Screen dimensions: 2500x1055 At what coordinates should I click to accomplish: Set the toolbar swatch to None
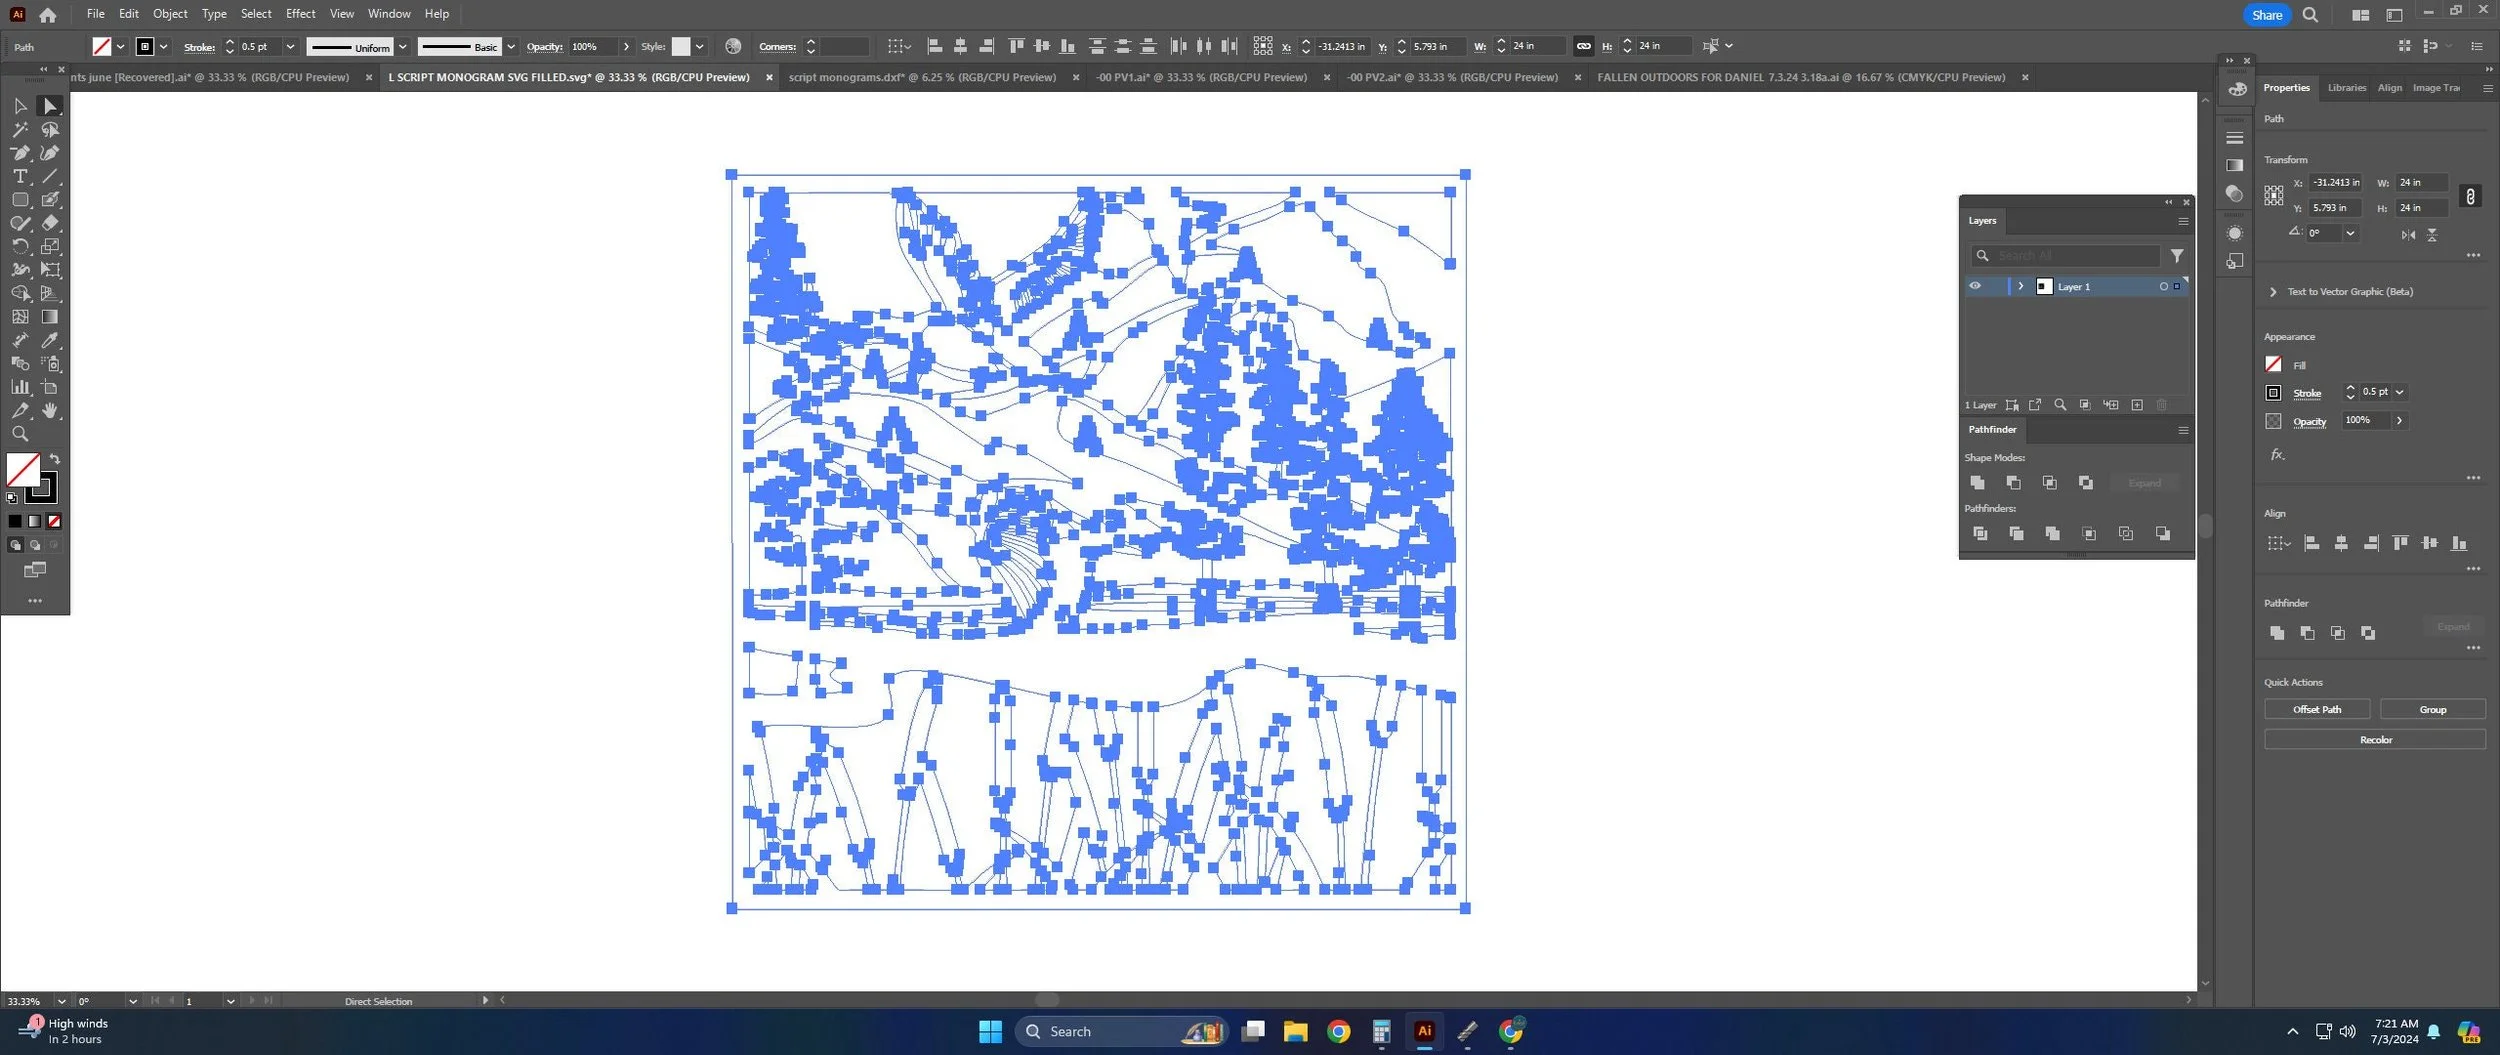pos(54,521)
